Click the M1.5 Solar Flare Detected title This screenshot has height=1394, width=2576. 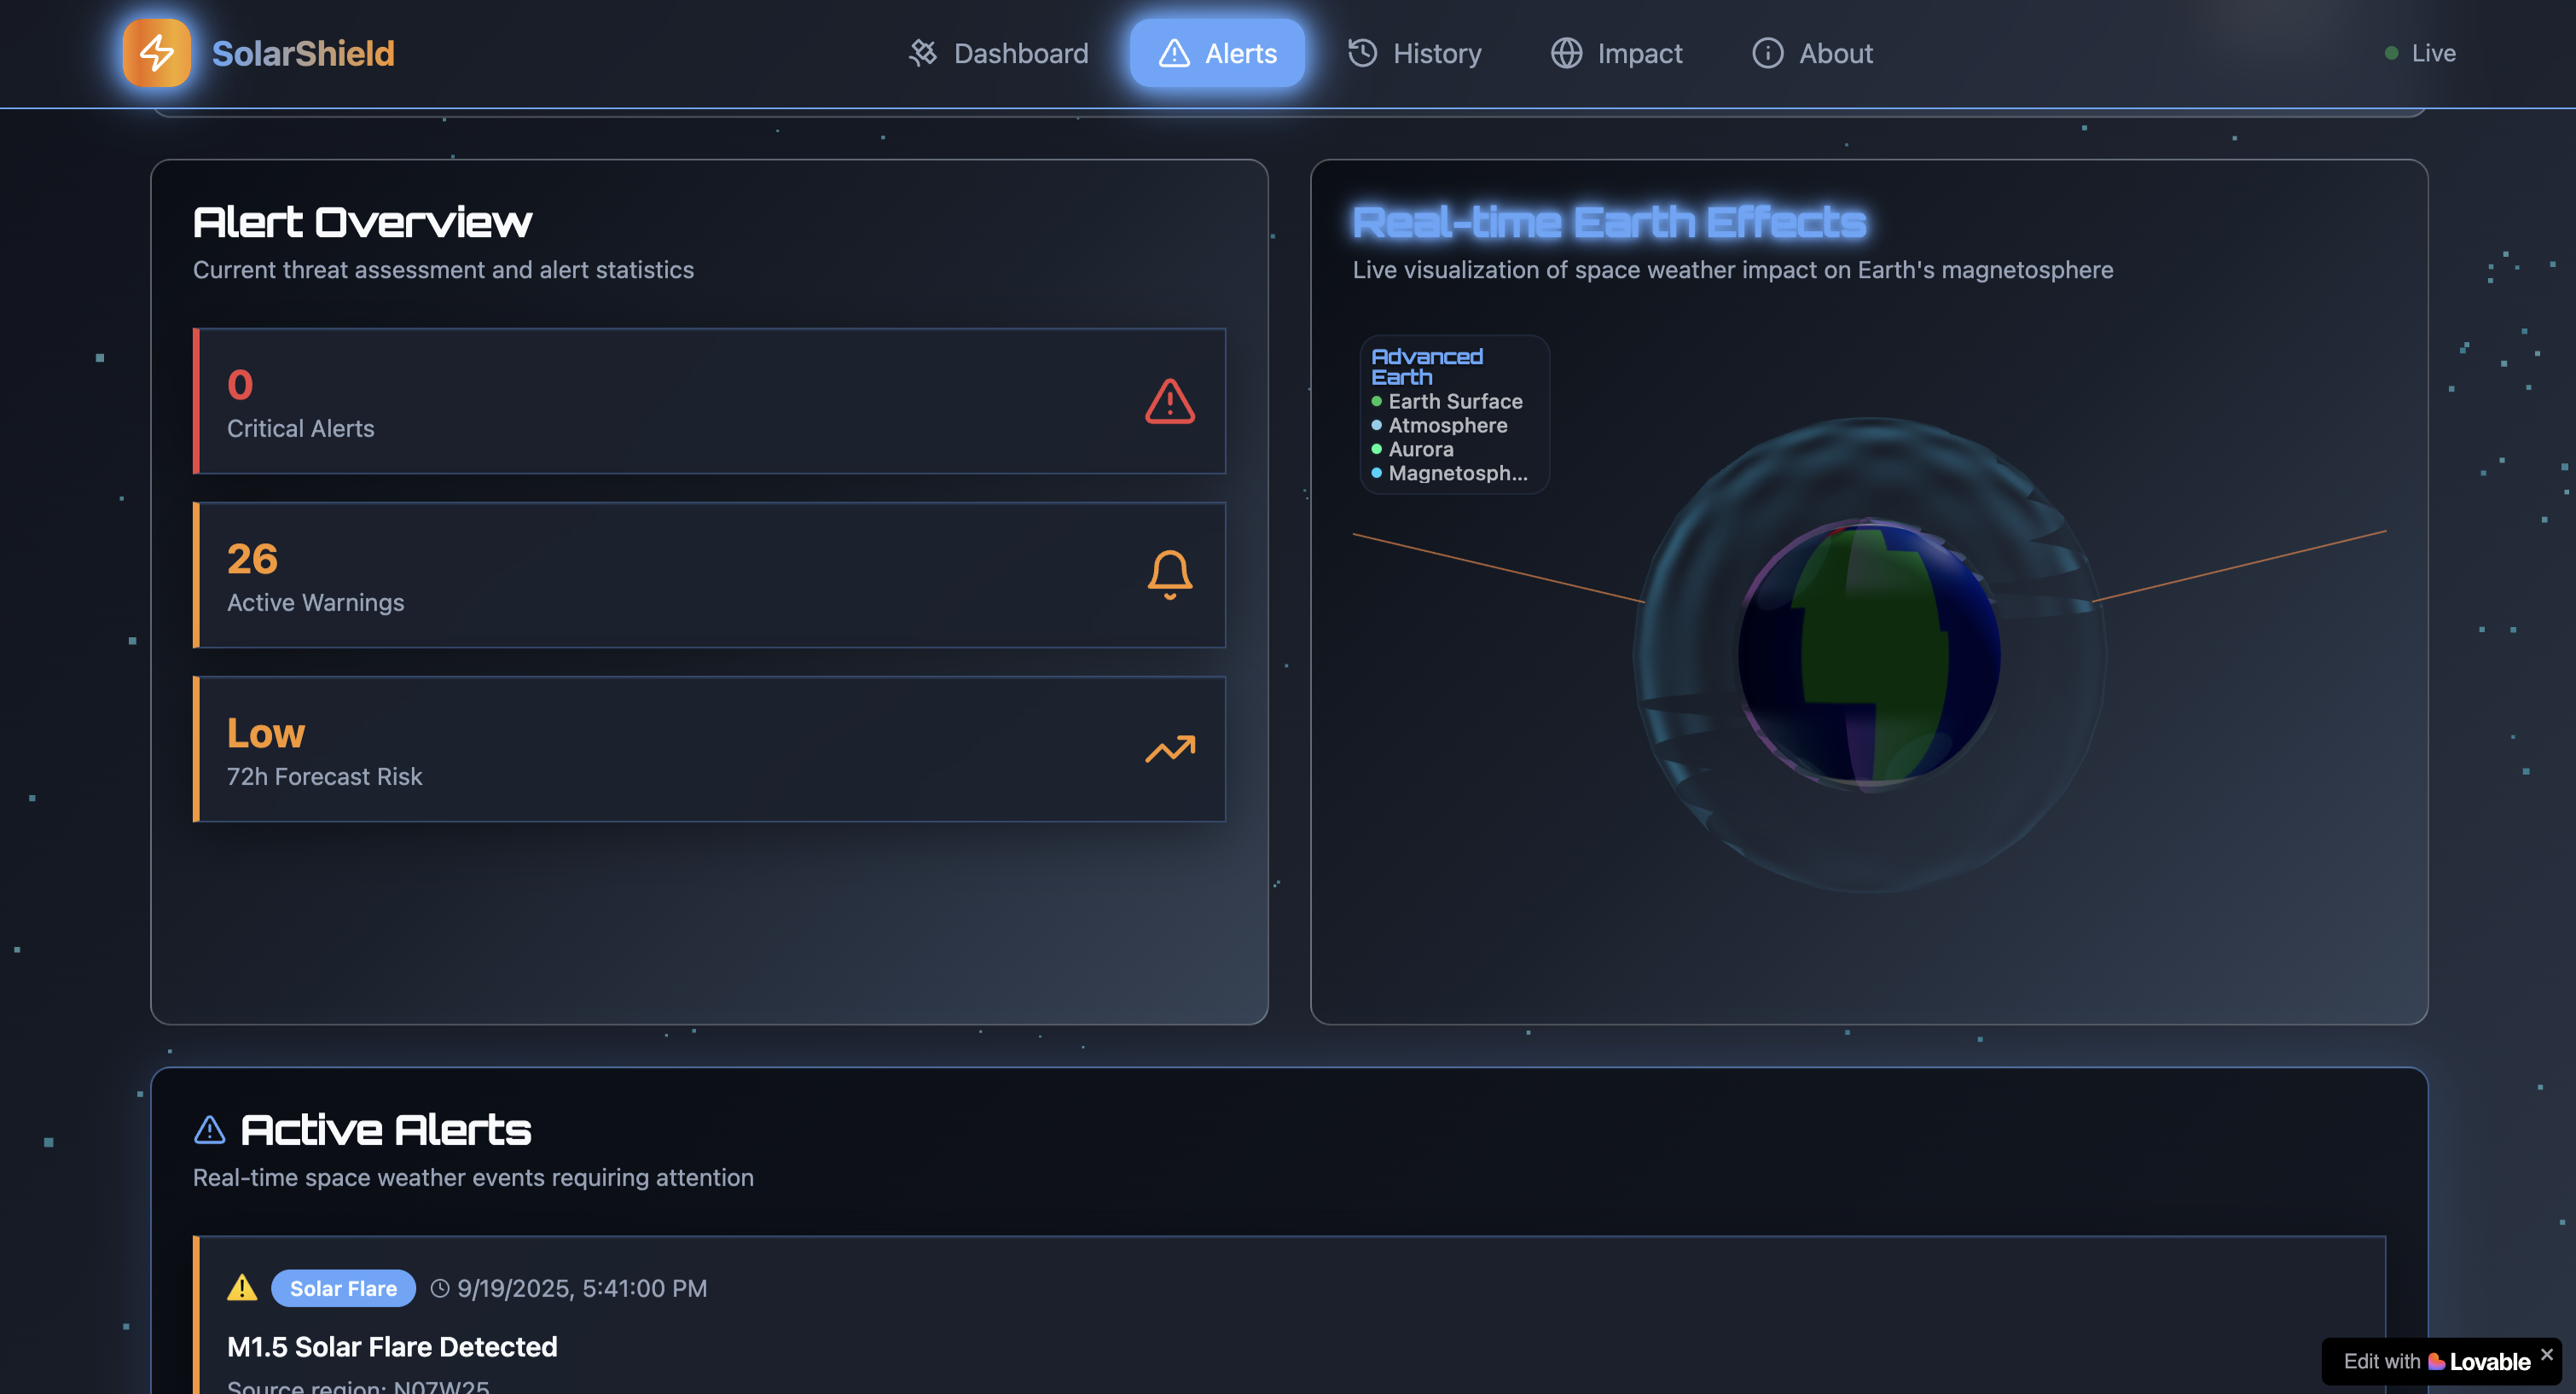[x=392, y=1346]
